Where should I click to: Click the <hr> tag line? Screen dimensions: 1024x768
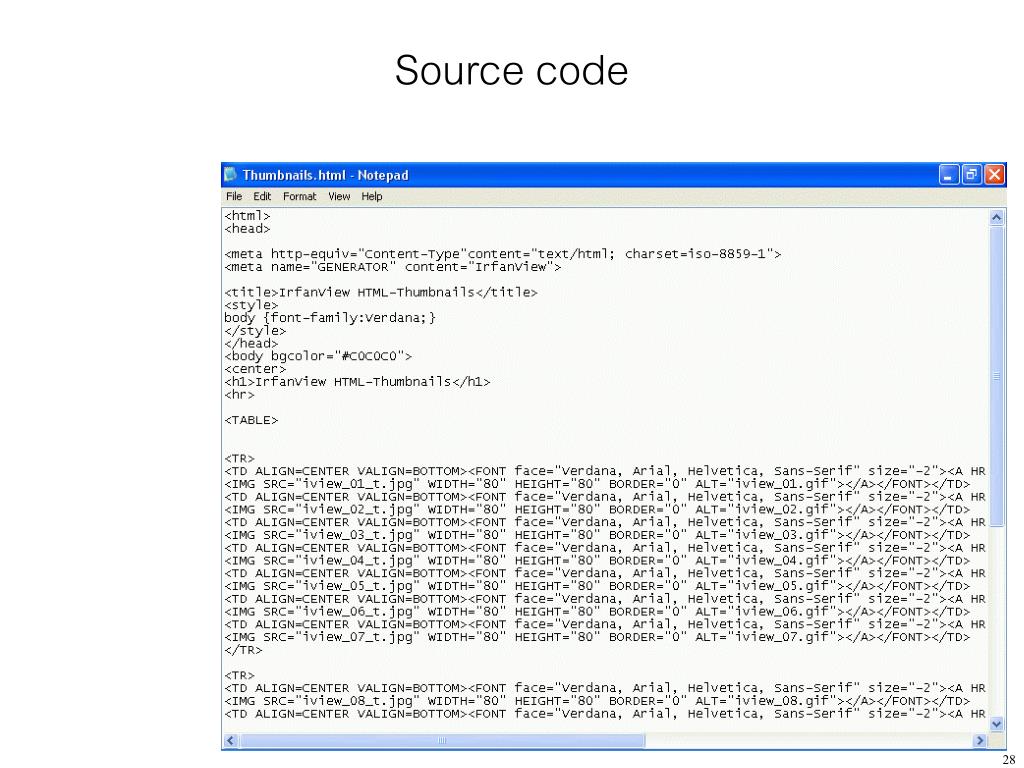click(x=239, y=394)
